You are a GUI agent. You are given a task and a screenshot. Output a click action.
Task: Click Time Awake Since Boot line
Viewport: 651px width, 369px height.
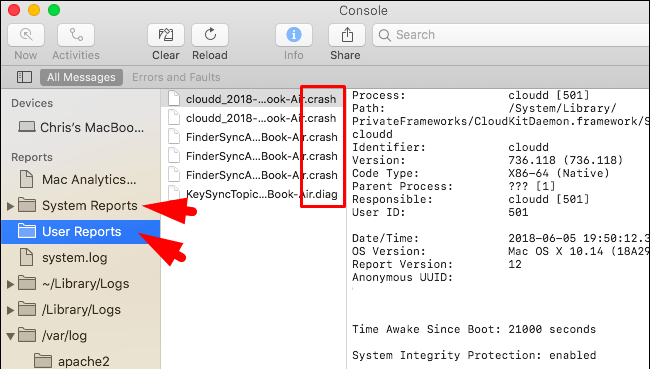click(x=474, y=329)
